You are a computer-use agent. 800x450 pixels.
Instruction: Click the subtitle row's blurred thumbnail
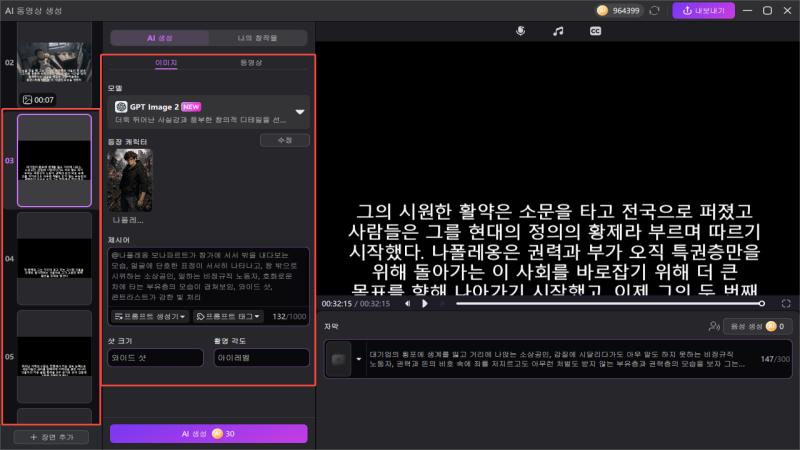(x=338, y=359)
